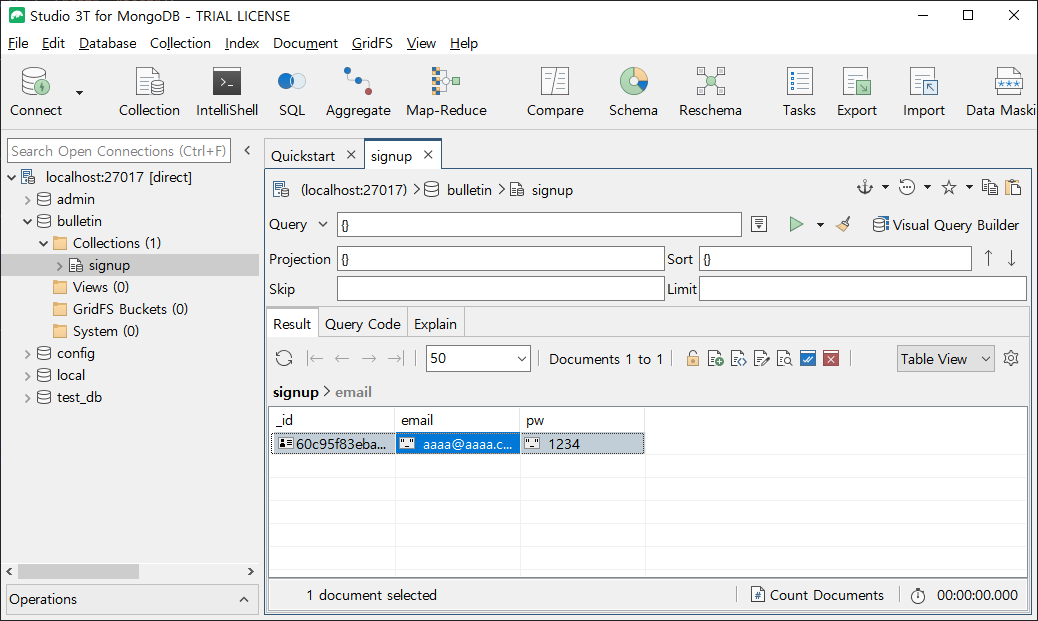1038x621 pixels.
Task: Click the copy query icon
Action: coord(990,187)
